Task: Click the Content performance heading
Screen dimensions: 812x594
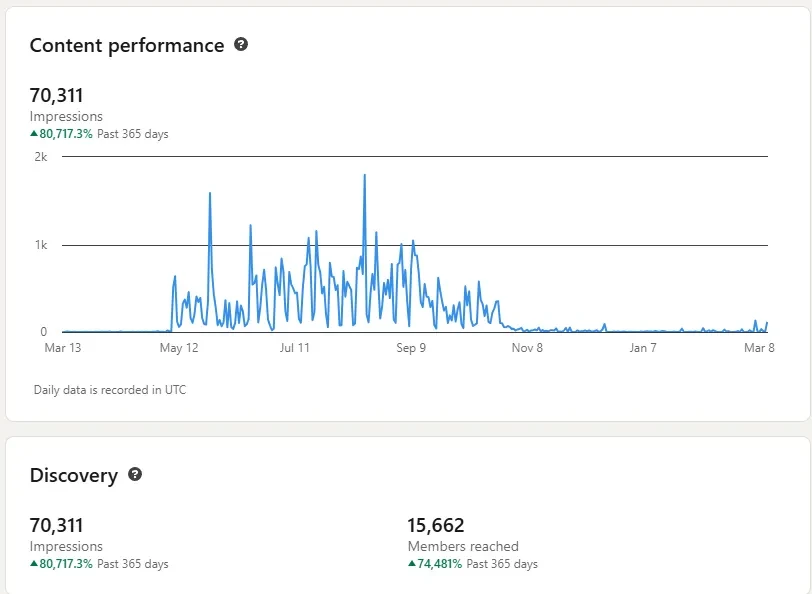Action: [127, 46]
